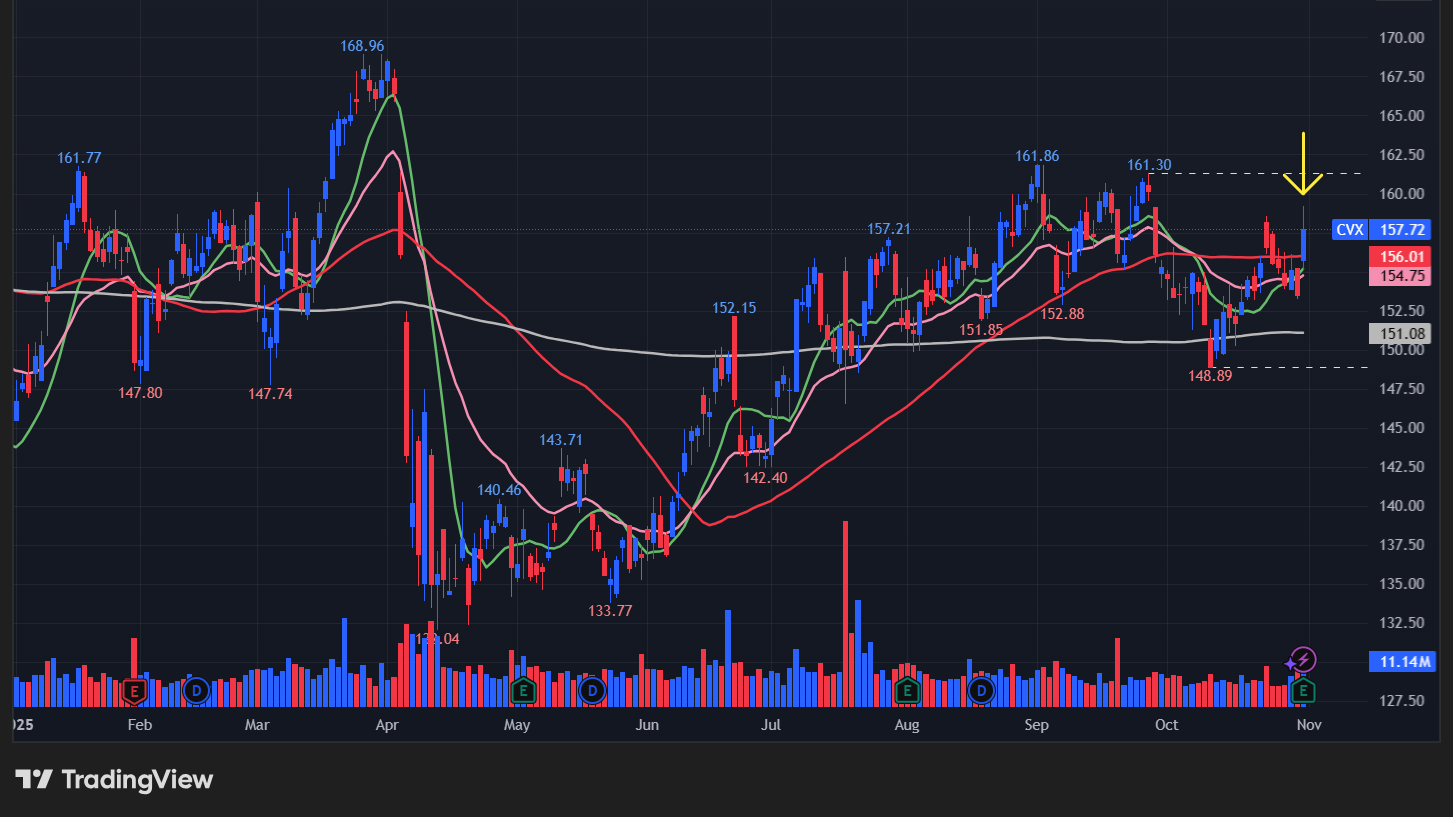Viewport: 1453px width, 817px height.
Task: Click the purple lightning bolt icon
Action: 1301,660
